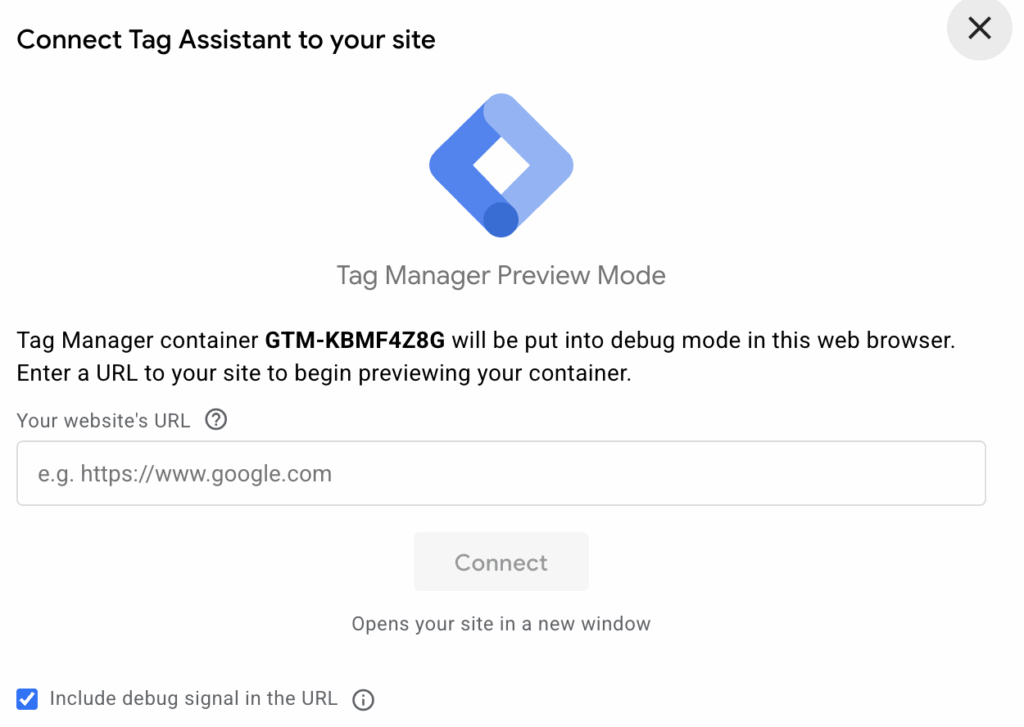Screen dimensions: 1024x727
Task: Click the https://www.google.com placeholder text
Action: point(206,474)
